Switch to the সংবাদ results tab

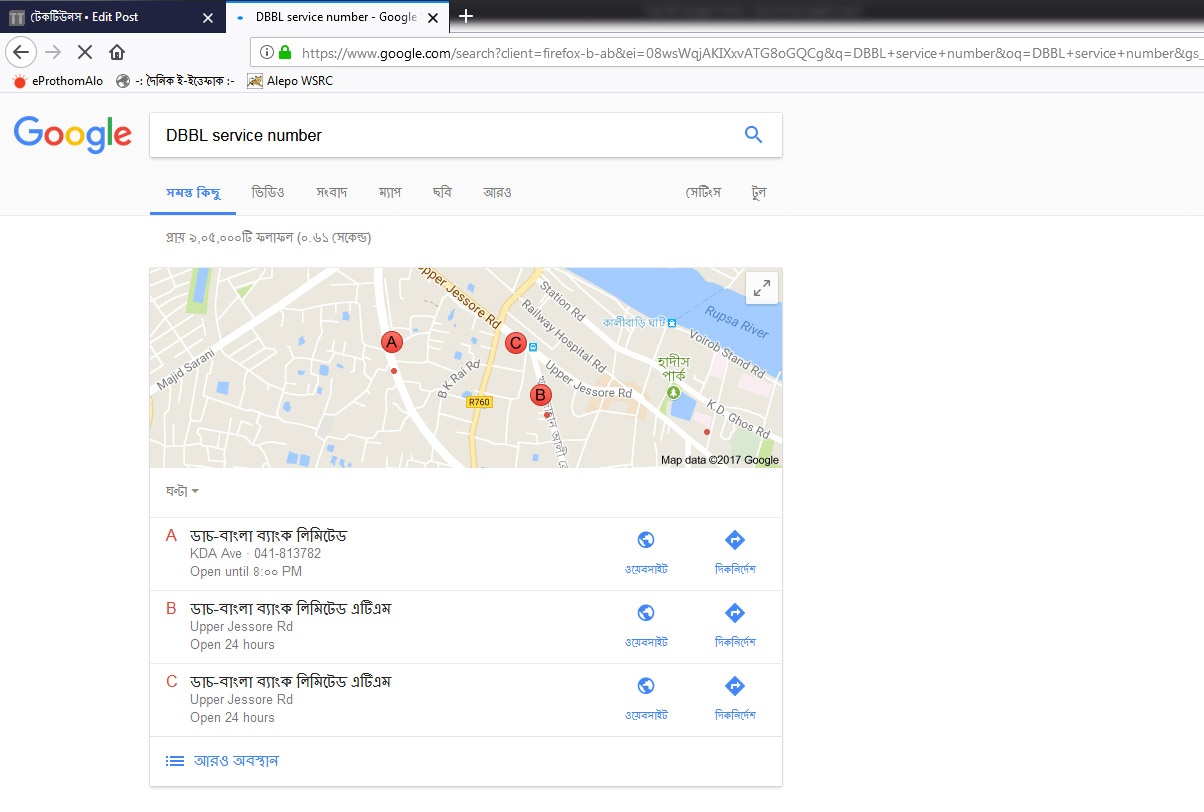tap(331, 192)
